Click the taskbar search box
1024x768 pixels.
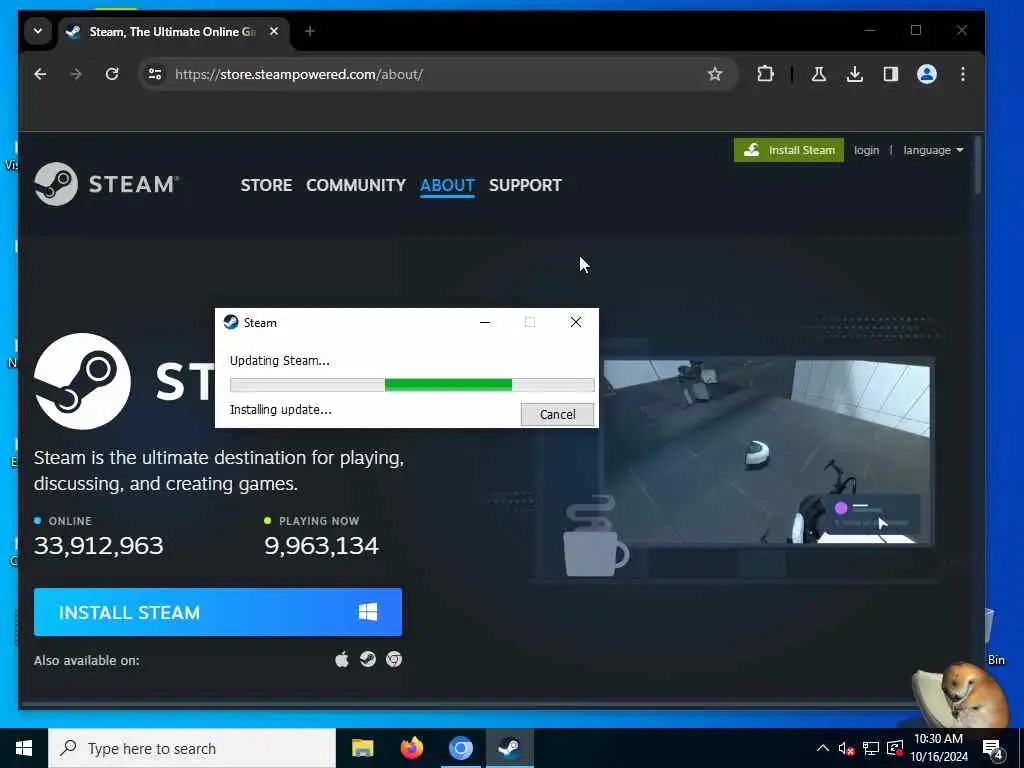click(x=192, y=748)
